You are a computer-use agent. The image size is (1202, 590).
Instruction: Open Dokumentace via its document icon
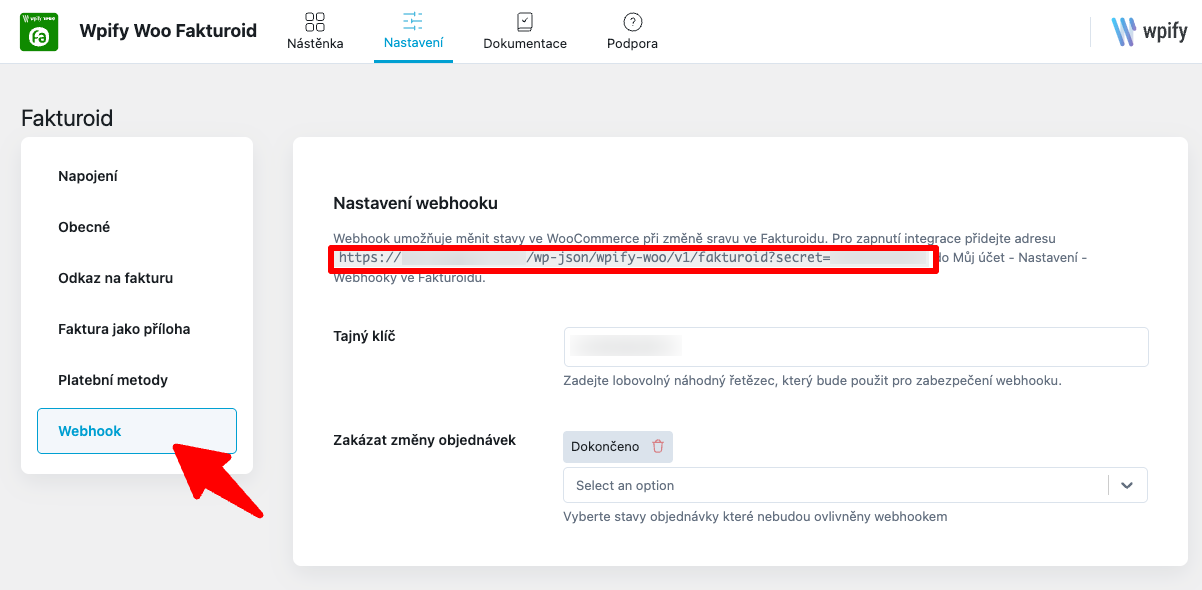(525, 19)
